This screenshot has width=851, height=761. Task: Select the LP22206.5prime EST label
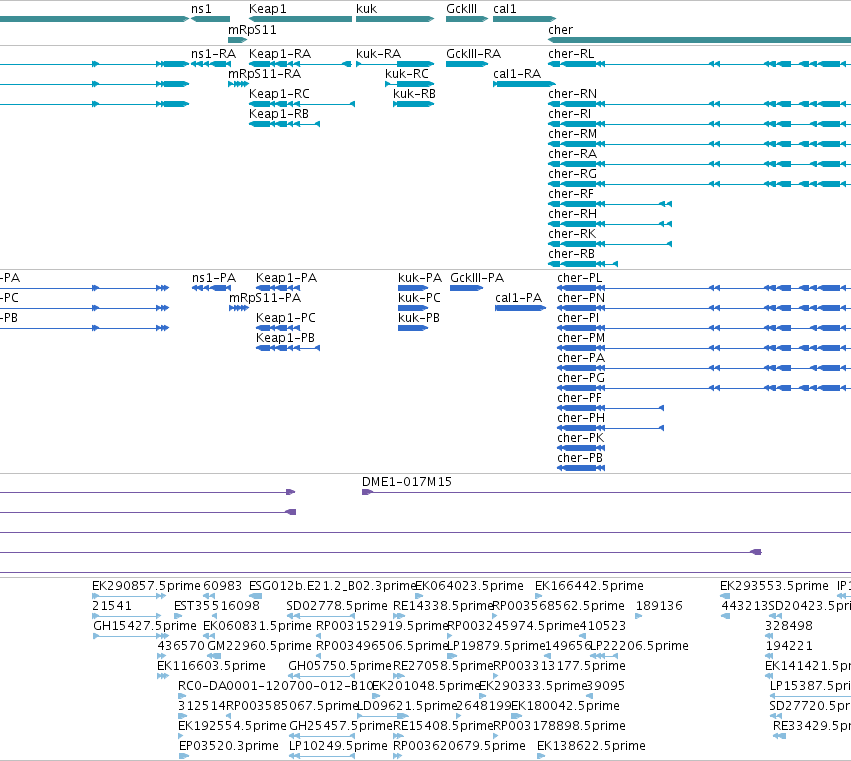[x=639, y=646]
